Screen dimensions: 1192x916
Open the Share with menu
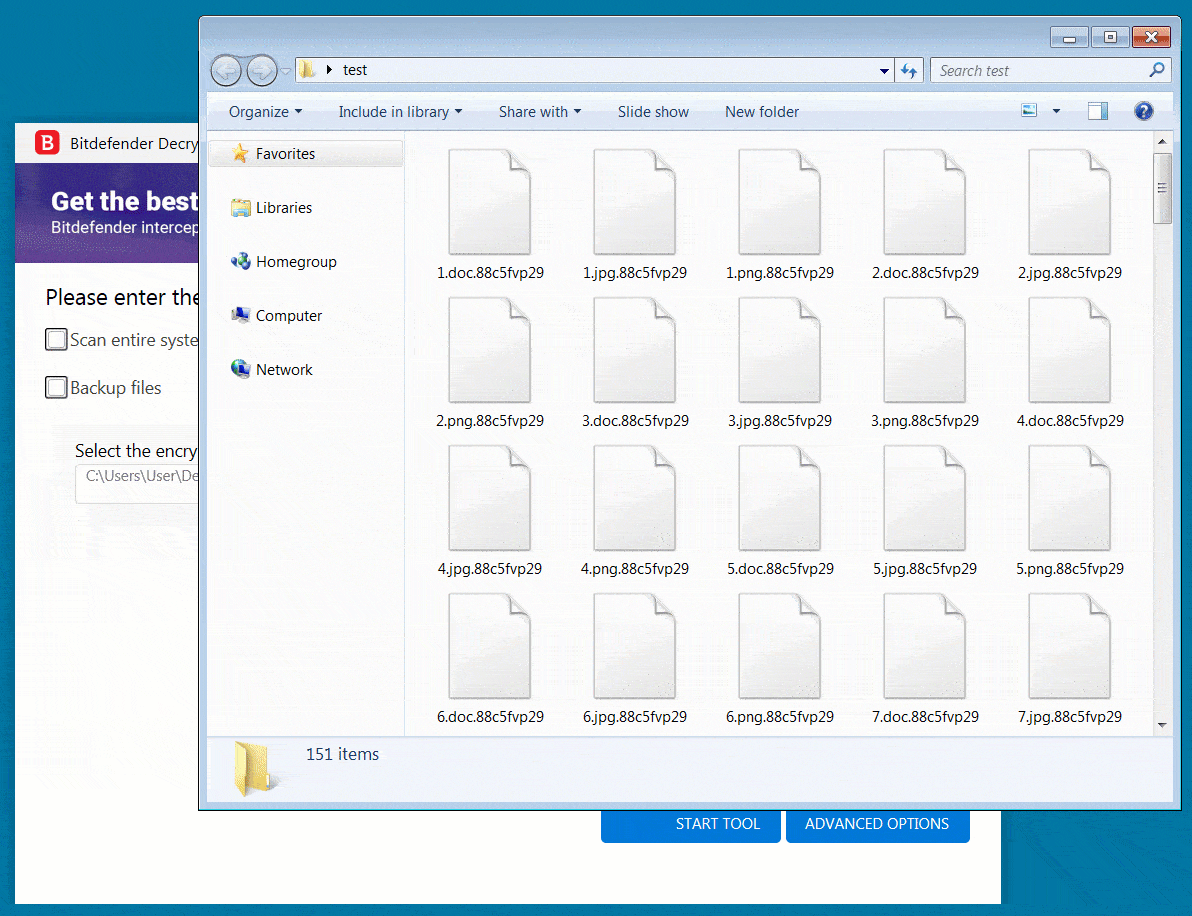540,112
